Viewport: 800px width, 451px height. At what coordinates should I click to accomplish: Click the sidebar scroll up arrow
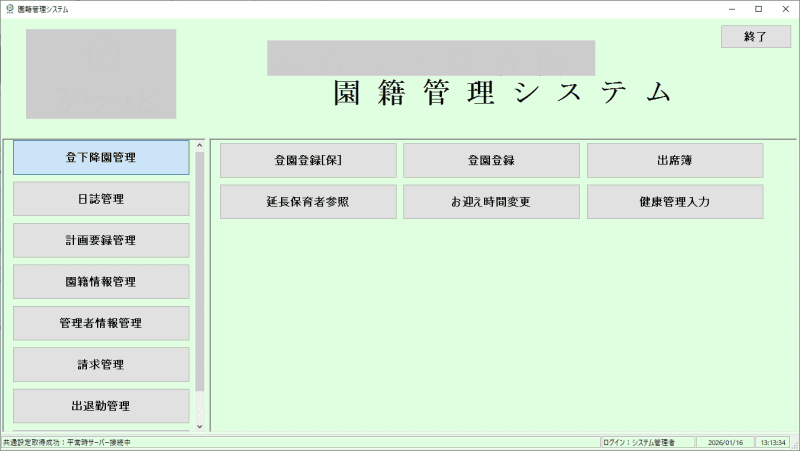click(x=199, y=146)
